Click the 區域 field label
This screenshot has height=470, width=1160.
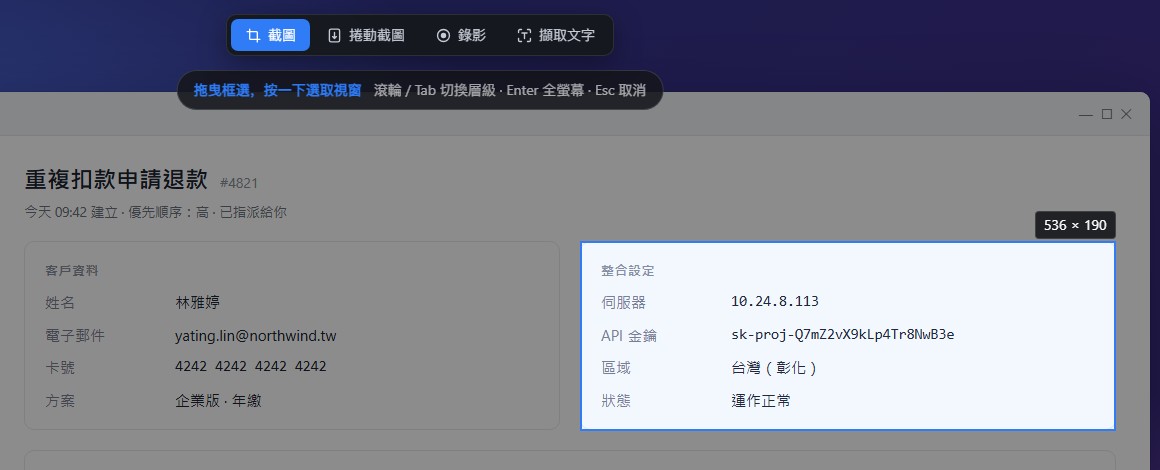click(616, 368)
